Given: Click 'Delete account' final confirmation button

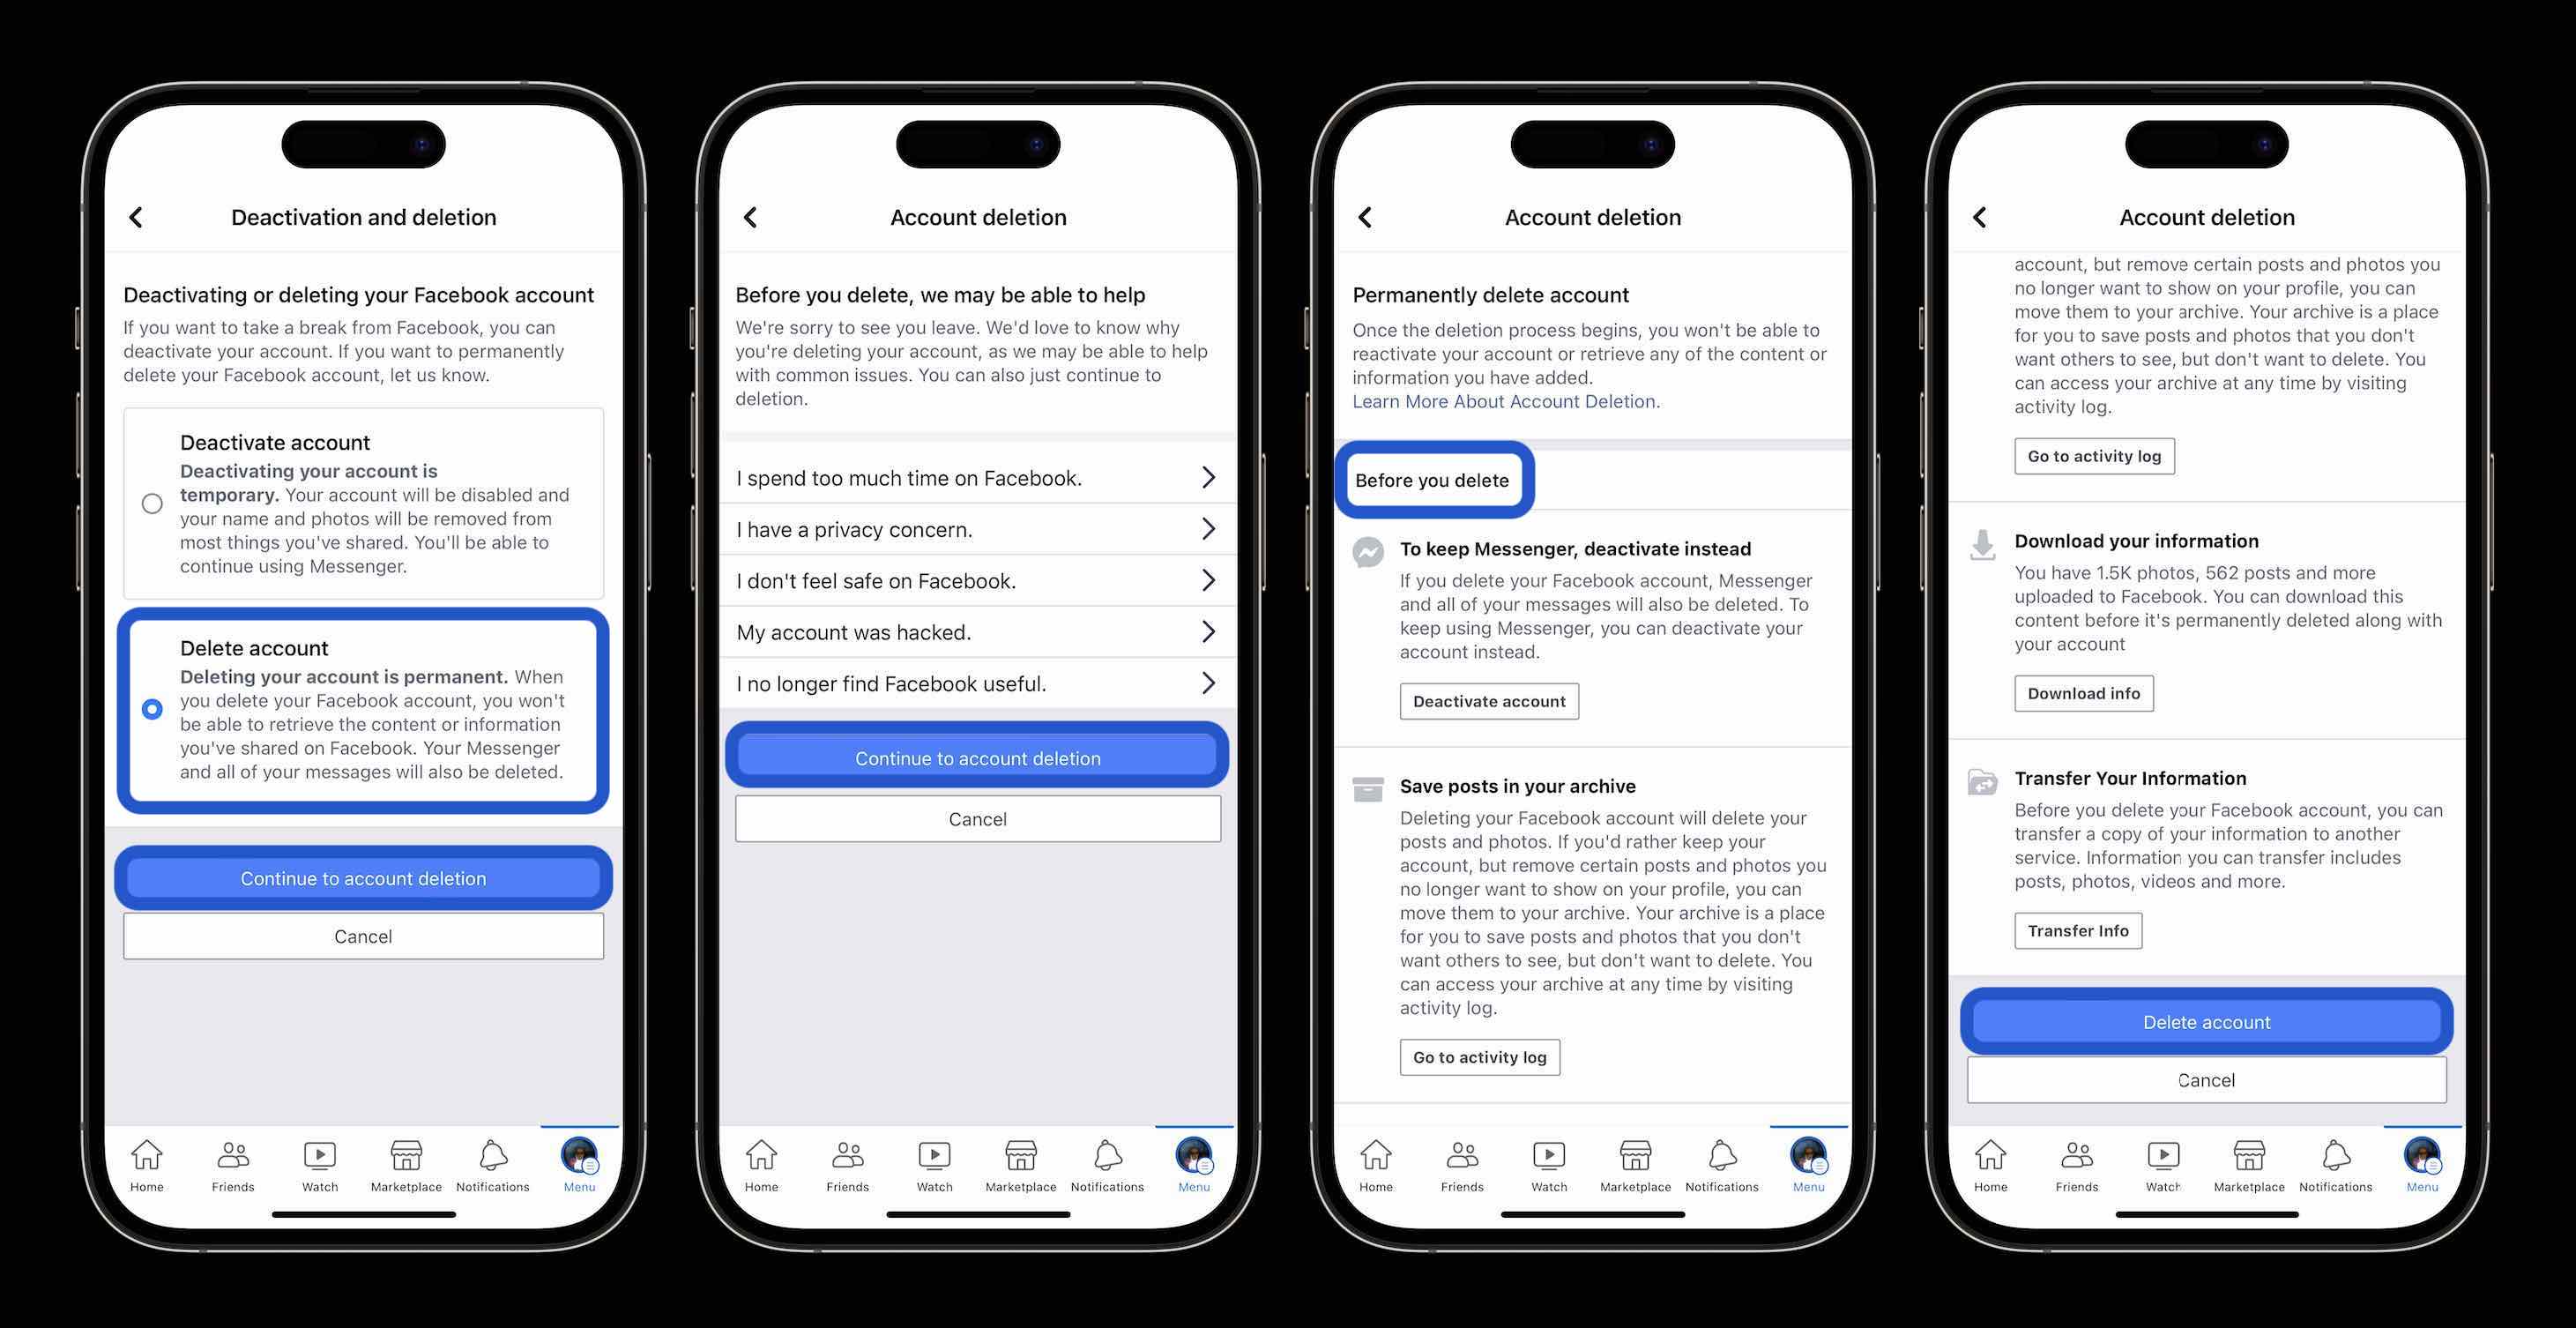Looking at the screenshot, I should [x=2206, y=1019].
